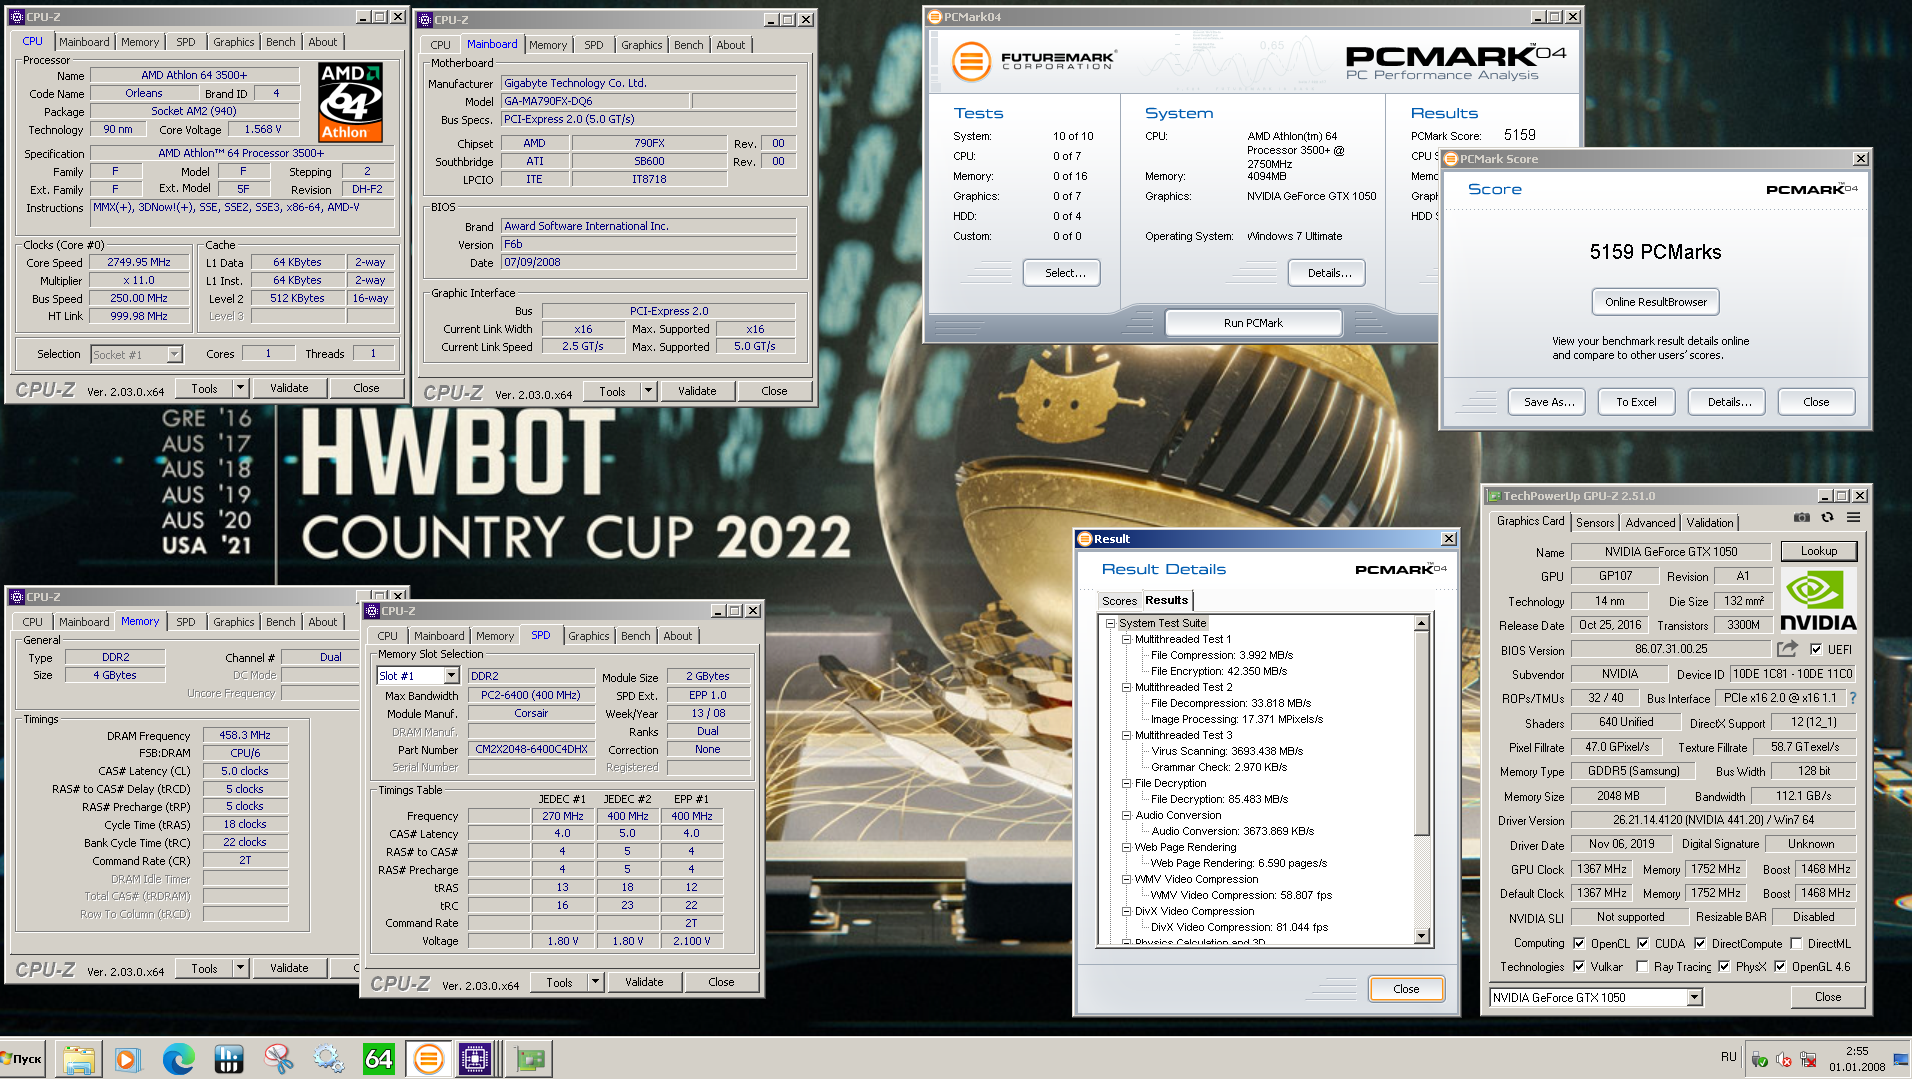Toggle the OpenCL checkbox

[x=1579, y=943]
